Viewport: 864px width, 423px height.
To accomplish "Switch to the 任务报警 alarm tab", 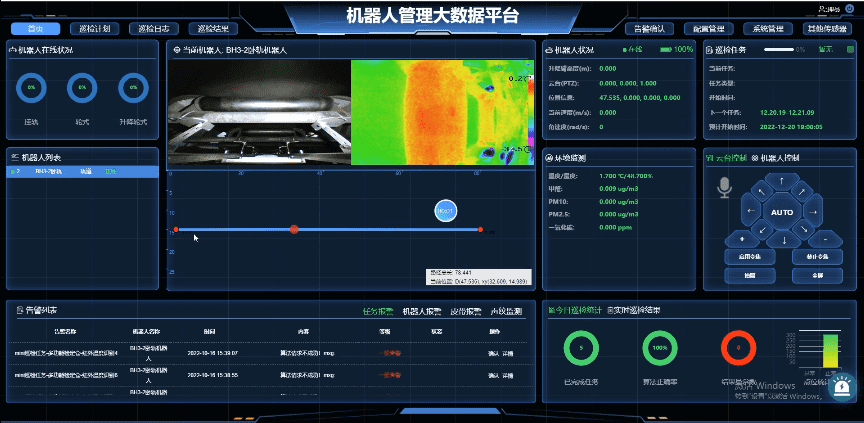I will 378,311.
